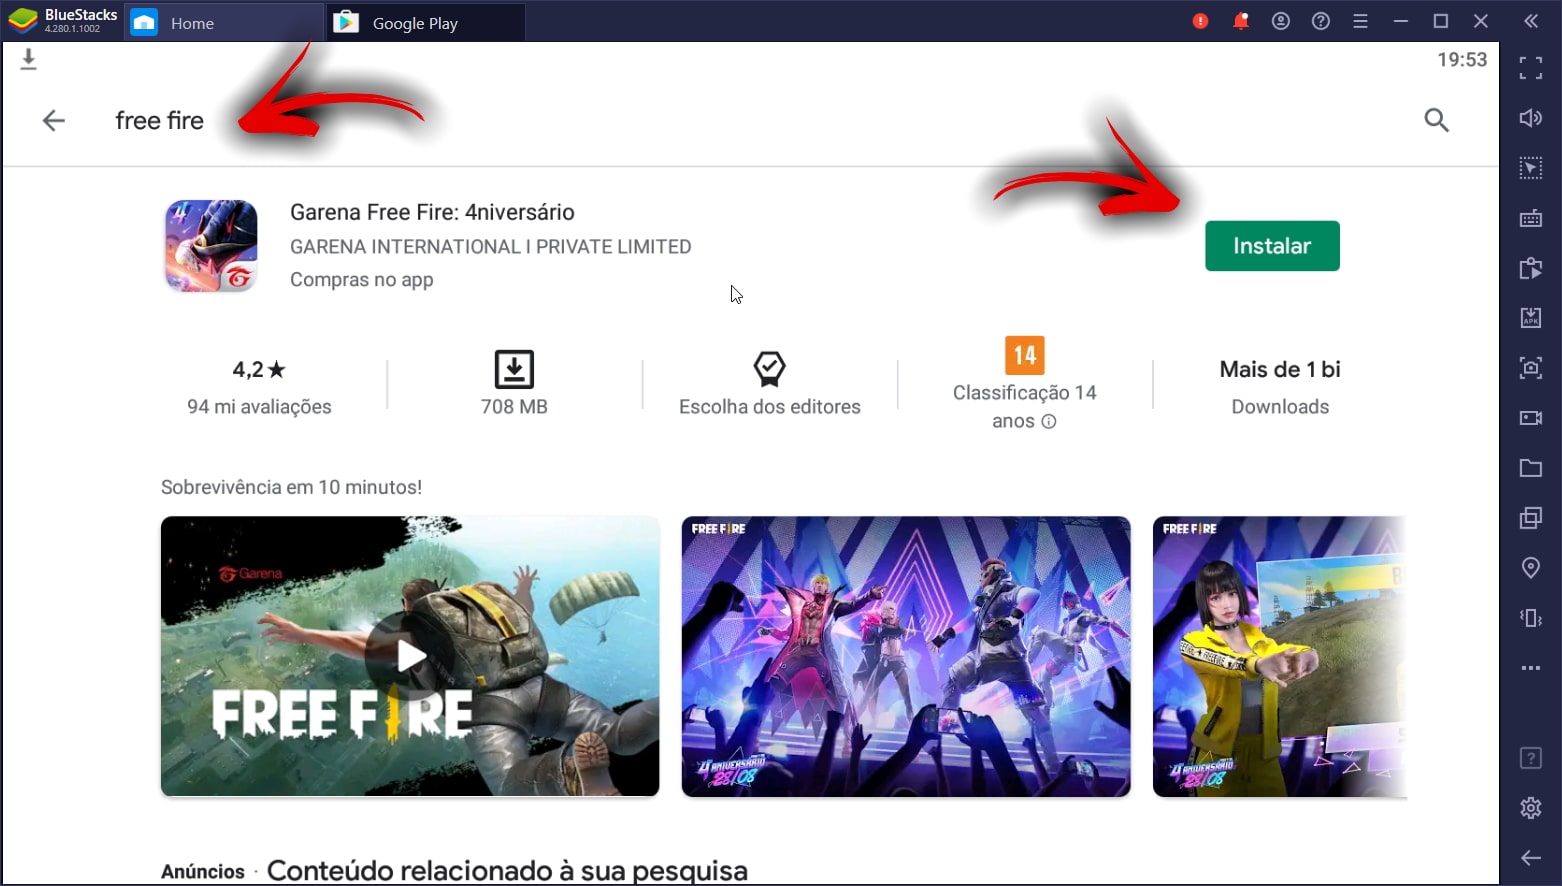Open the settings gear icon
The width and height of the screenshot is (1562, 886).
pyautogui.click(x=1531, y=808)
